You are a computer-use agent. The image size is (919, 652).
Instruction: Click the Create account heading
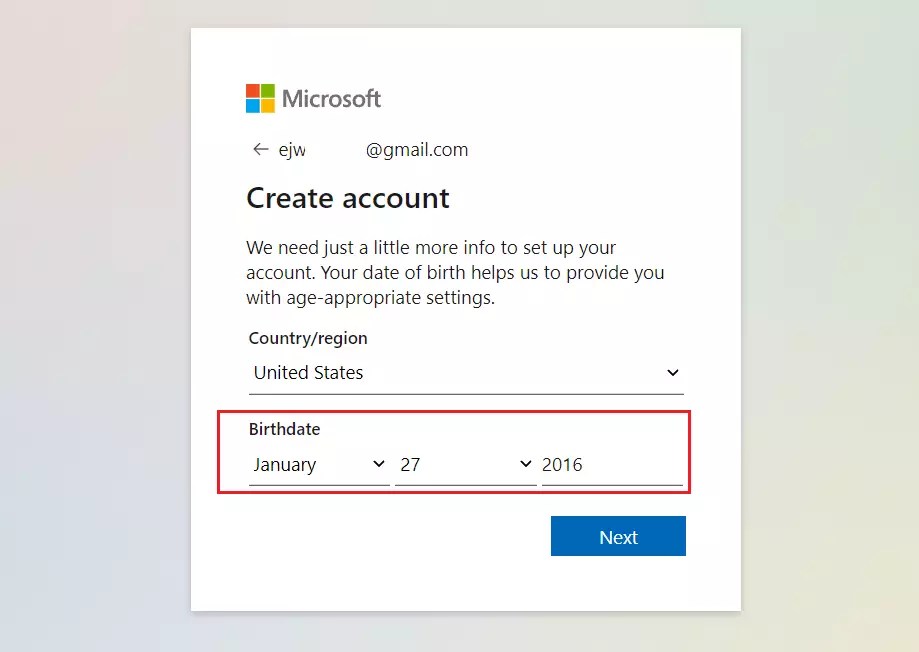pos(348,198)
